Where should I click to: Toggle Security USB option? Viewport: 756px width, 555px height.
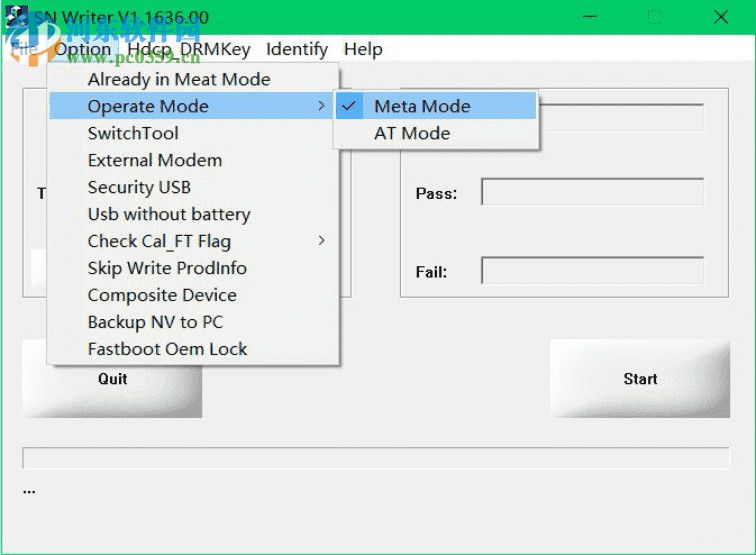[192, 187]
